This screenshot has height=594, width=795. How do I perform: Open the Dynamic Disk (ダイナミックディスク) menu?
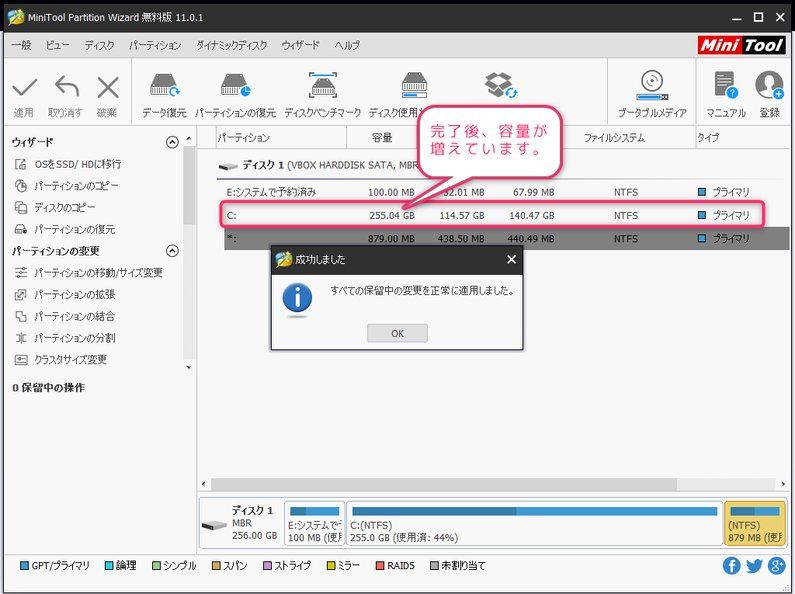[232, 45]
